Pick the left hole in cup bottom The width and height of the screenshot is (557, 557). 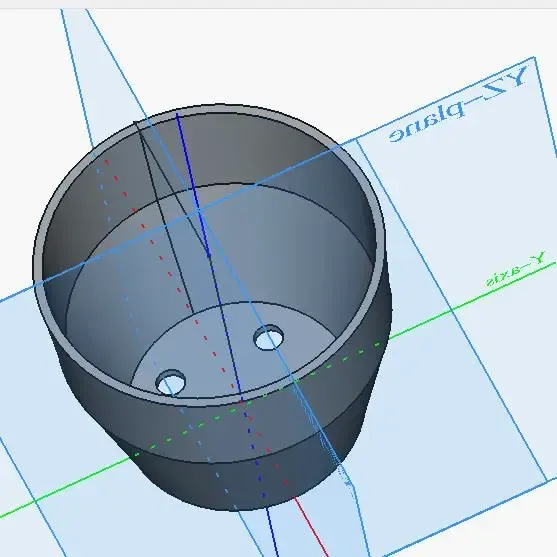(171, 382)
